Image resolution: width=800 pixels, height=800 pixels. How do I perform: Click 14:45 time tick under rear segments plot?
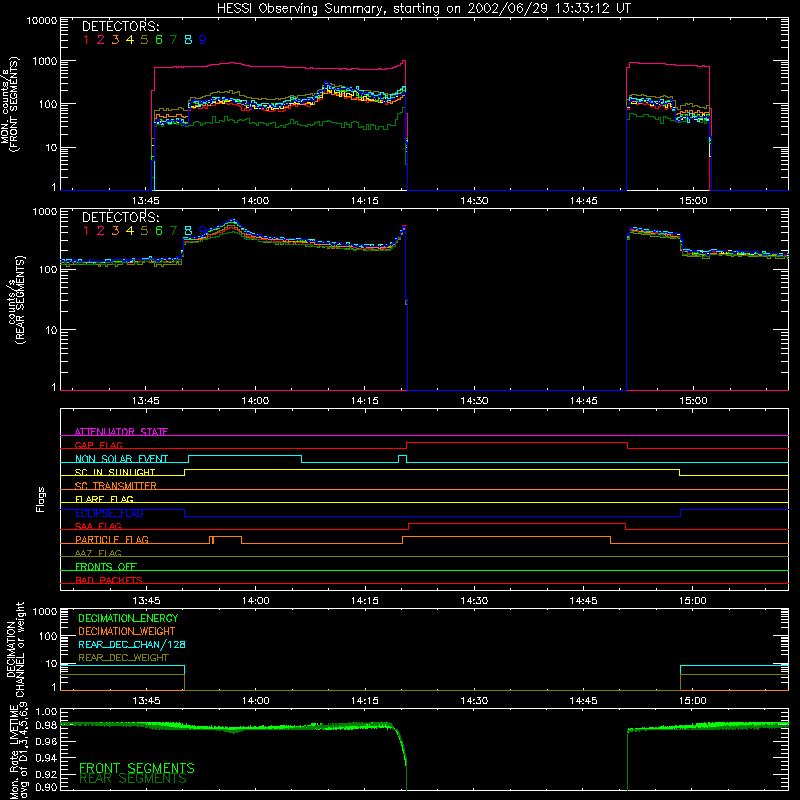click(x=583, y=401)
